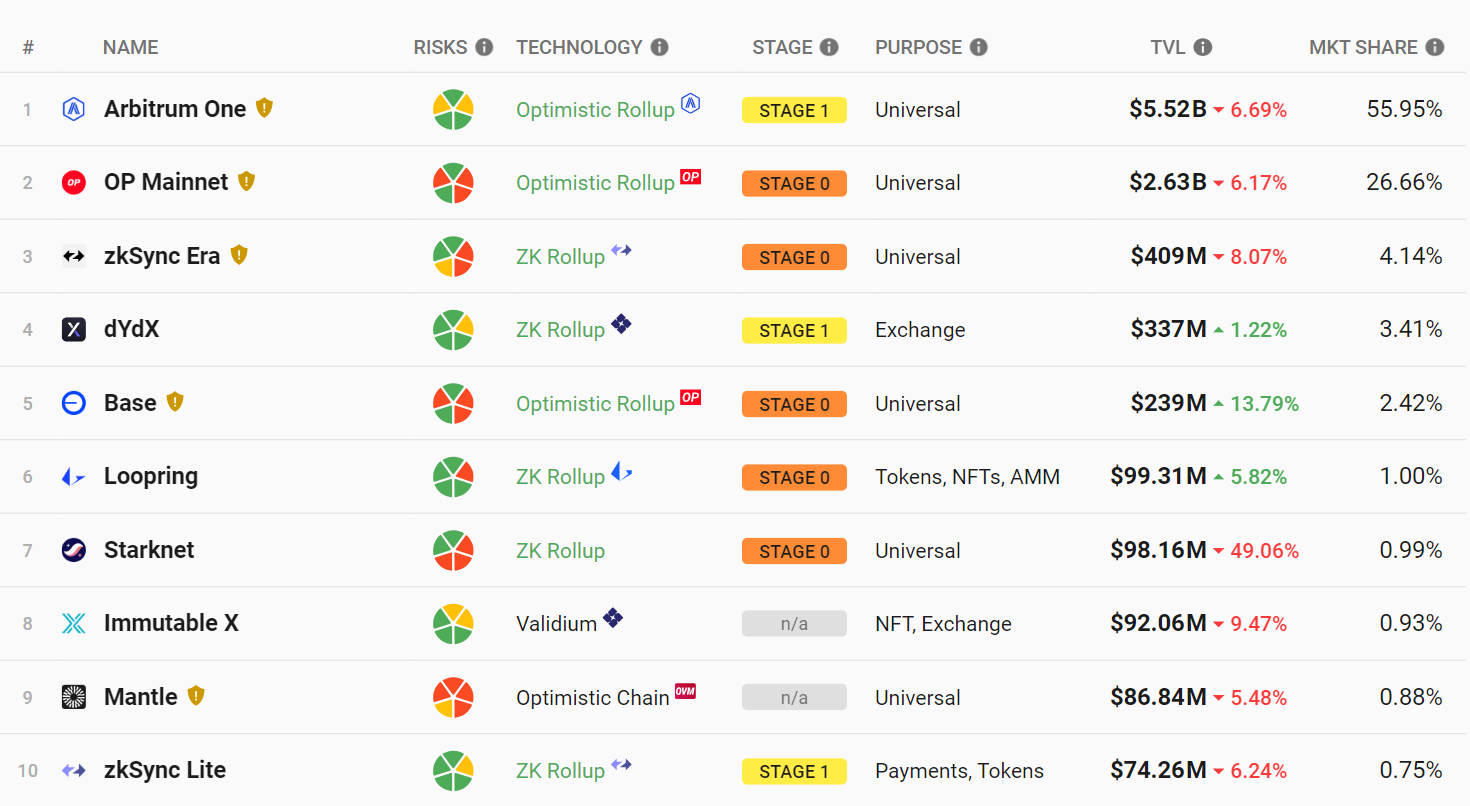Click the STAGE 1 badge for Arbitrum One

click(x=794, y=110)
